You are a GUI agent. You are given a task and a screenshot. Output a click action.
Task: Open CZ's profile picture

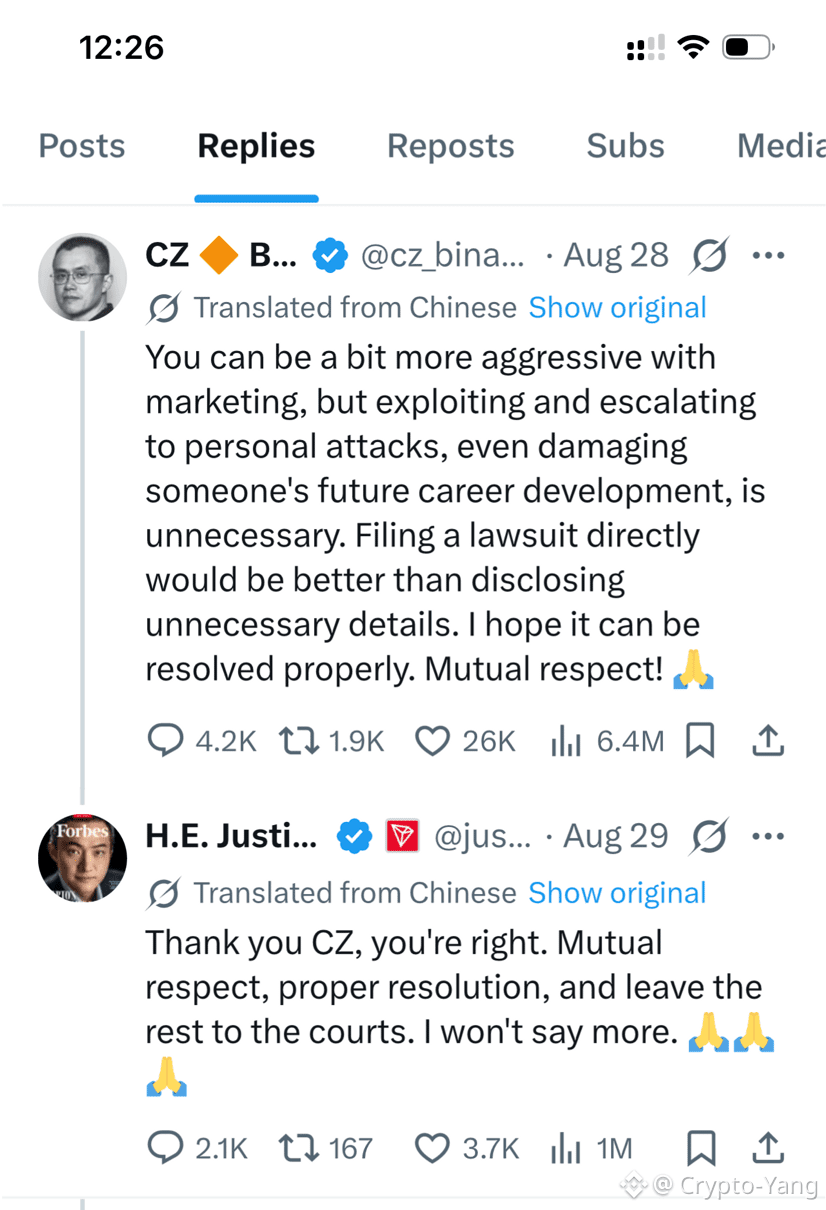tap(83, 277)
